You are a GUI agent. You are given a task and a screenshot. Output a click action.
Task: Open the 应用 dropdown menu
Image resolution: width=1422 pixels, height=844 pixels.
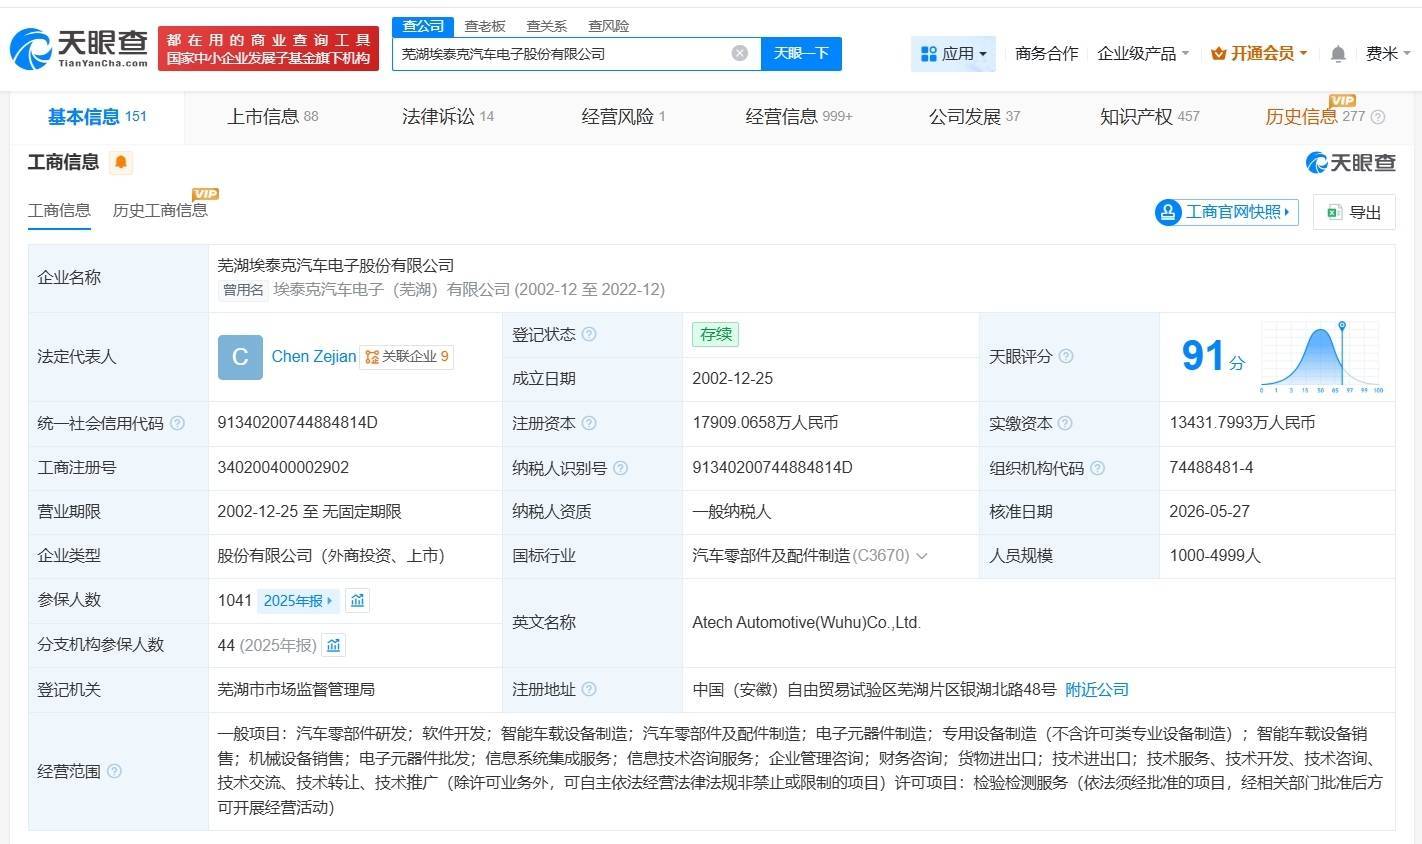[953, 53]
